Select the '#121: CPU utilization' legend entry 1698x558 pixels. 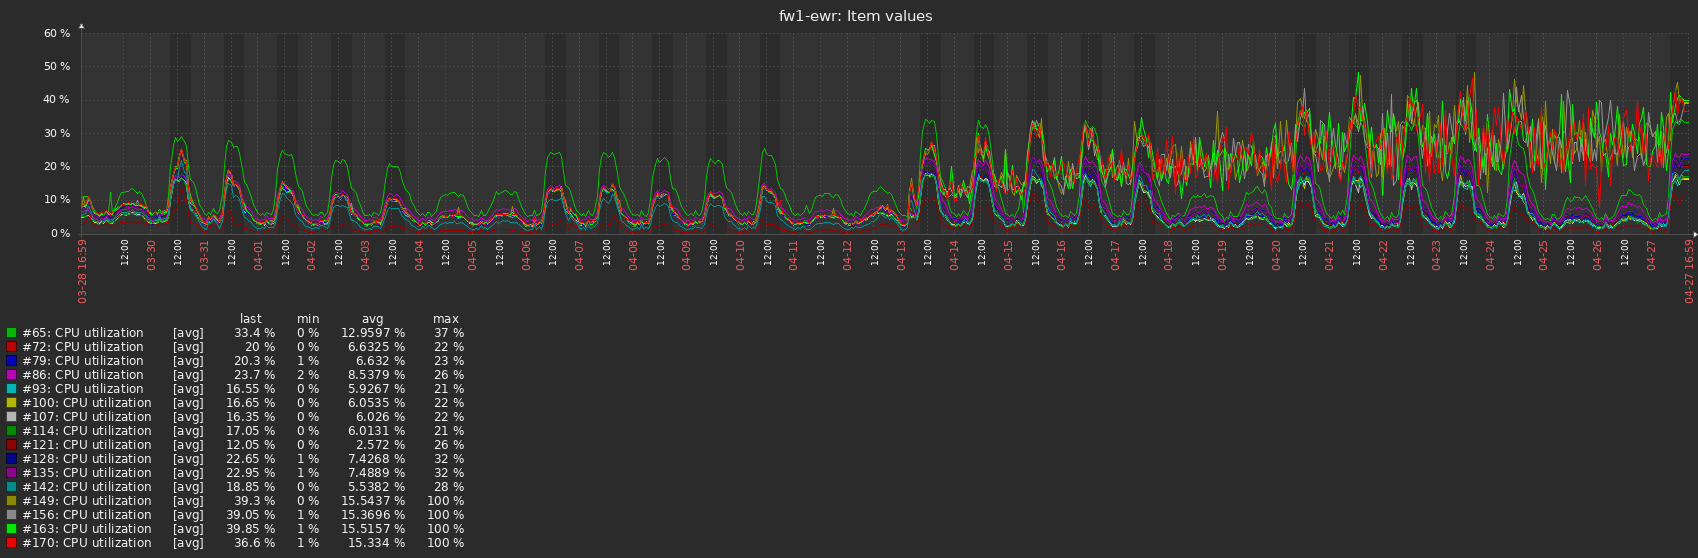86,445
